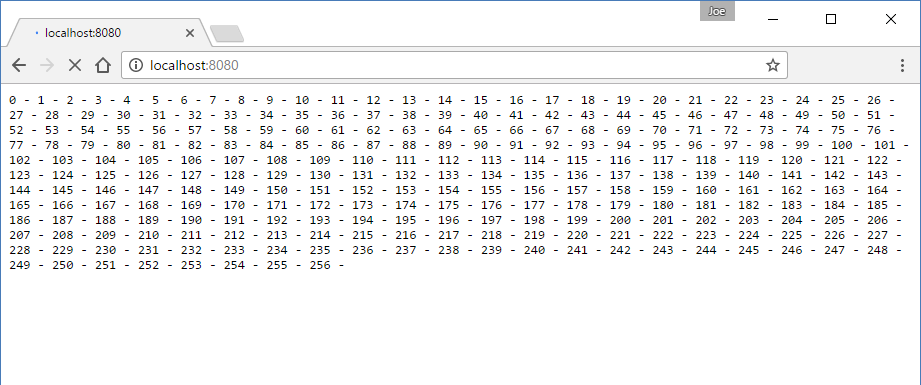
Task: Click the number 199 in output
Action: pyautogui.click(x=577, y=220)
